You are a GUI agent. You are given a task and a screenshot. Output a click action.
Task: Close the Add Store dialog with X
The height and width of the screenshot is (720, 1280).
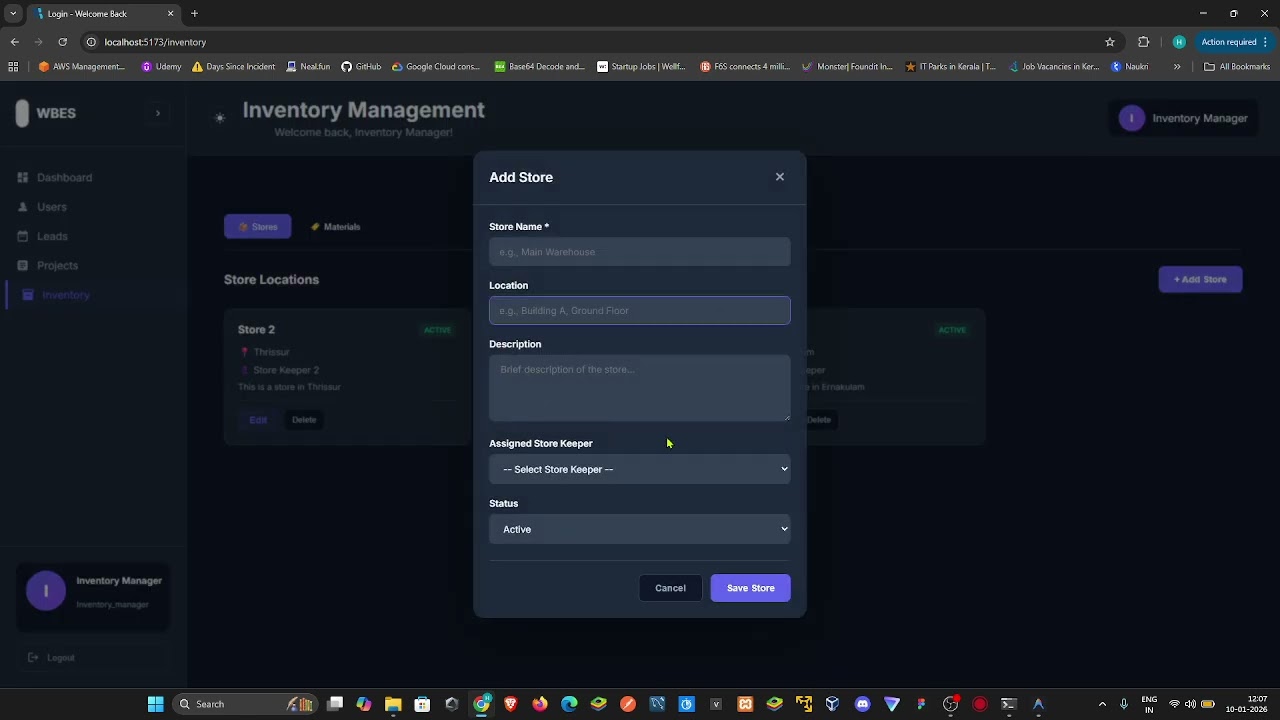[780, 177]
